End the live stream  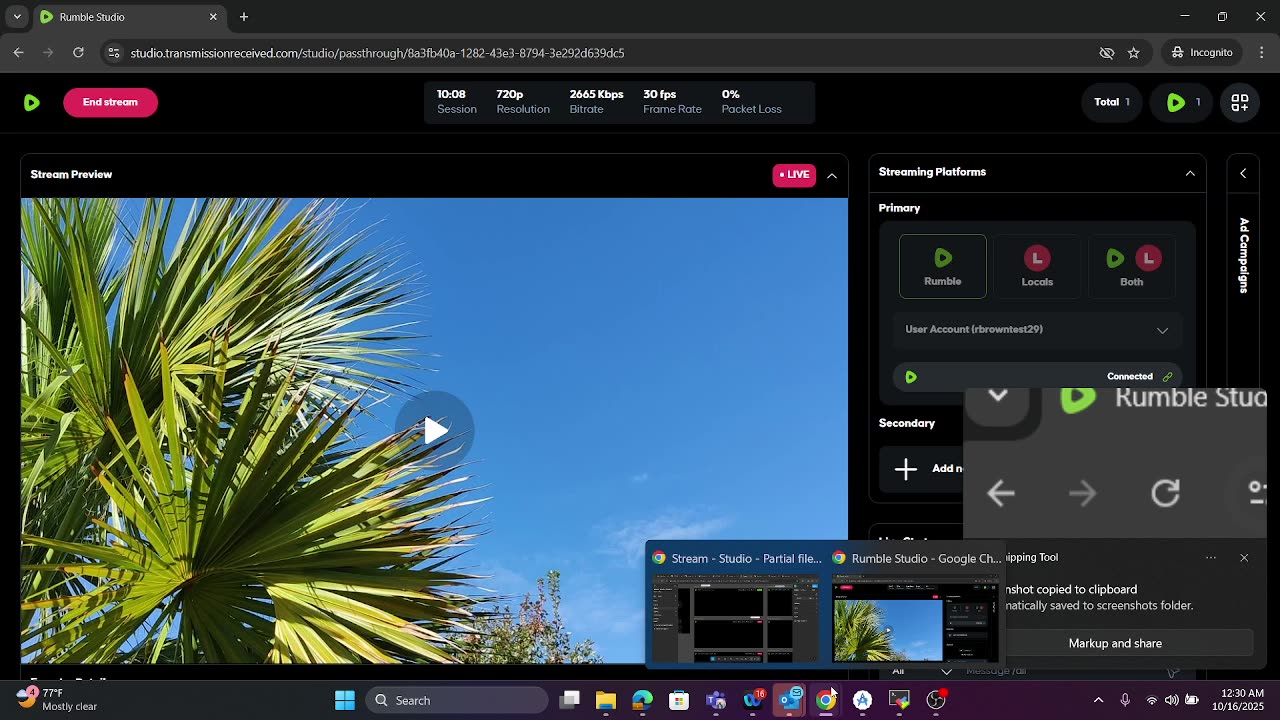tap(110, 102)
